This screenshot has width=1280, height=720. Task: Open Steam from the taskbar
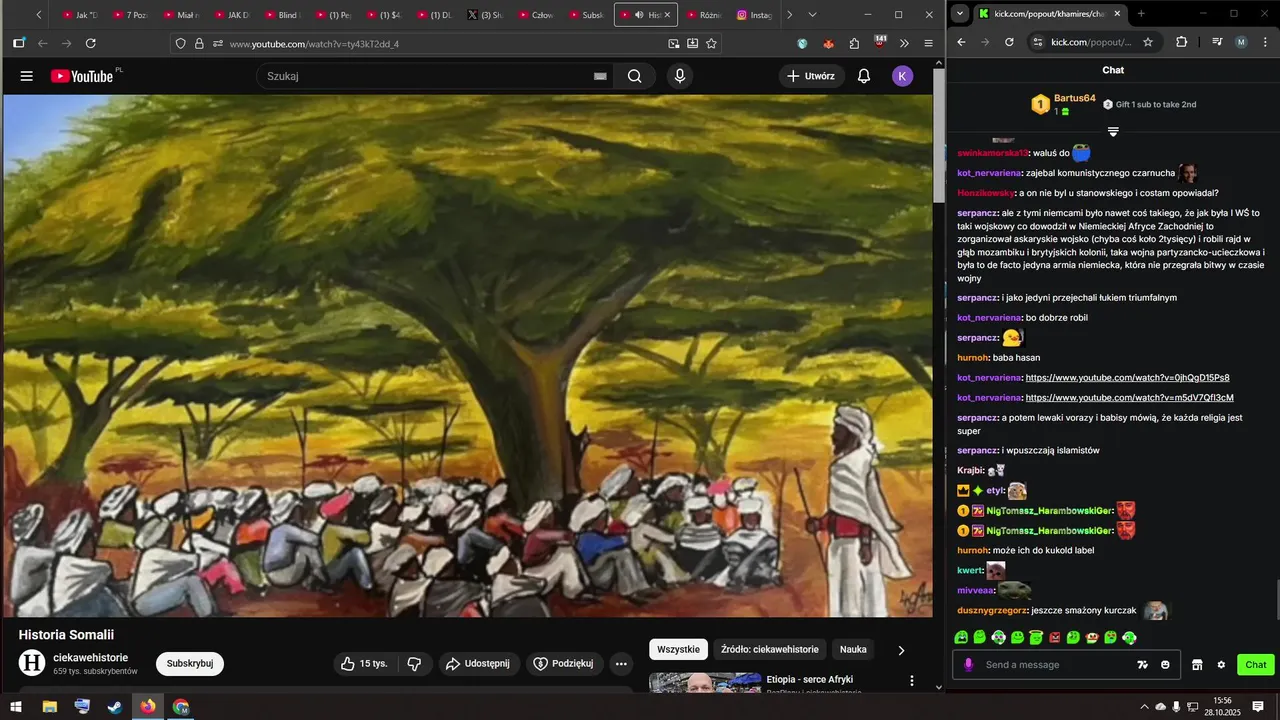[x=115, y=707]
